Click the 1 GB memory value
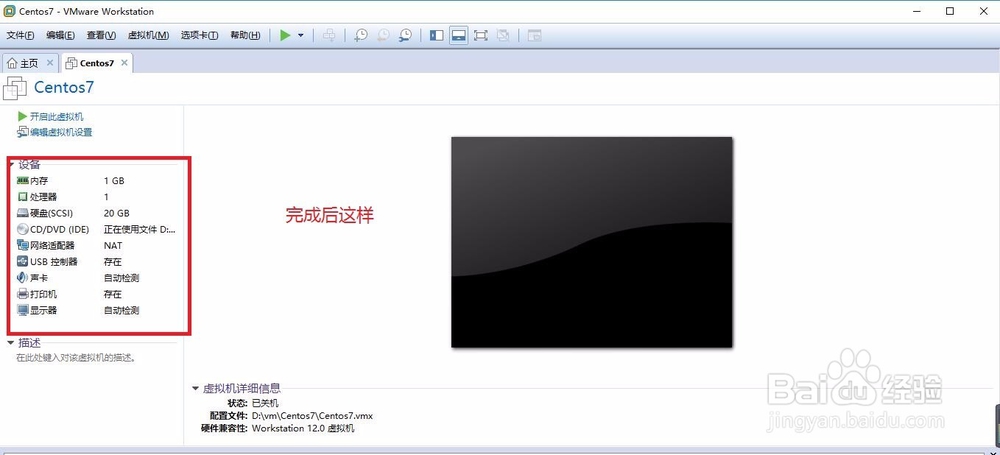Viewport: 1000px width, 455px height. coord(114,181)
